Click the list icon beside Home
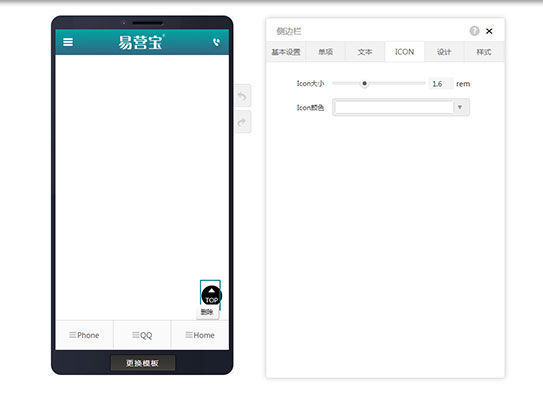The height and width of the screenshot is (393, 543). [189, 335]
